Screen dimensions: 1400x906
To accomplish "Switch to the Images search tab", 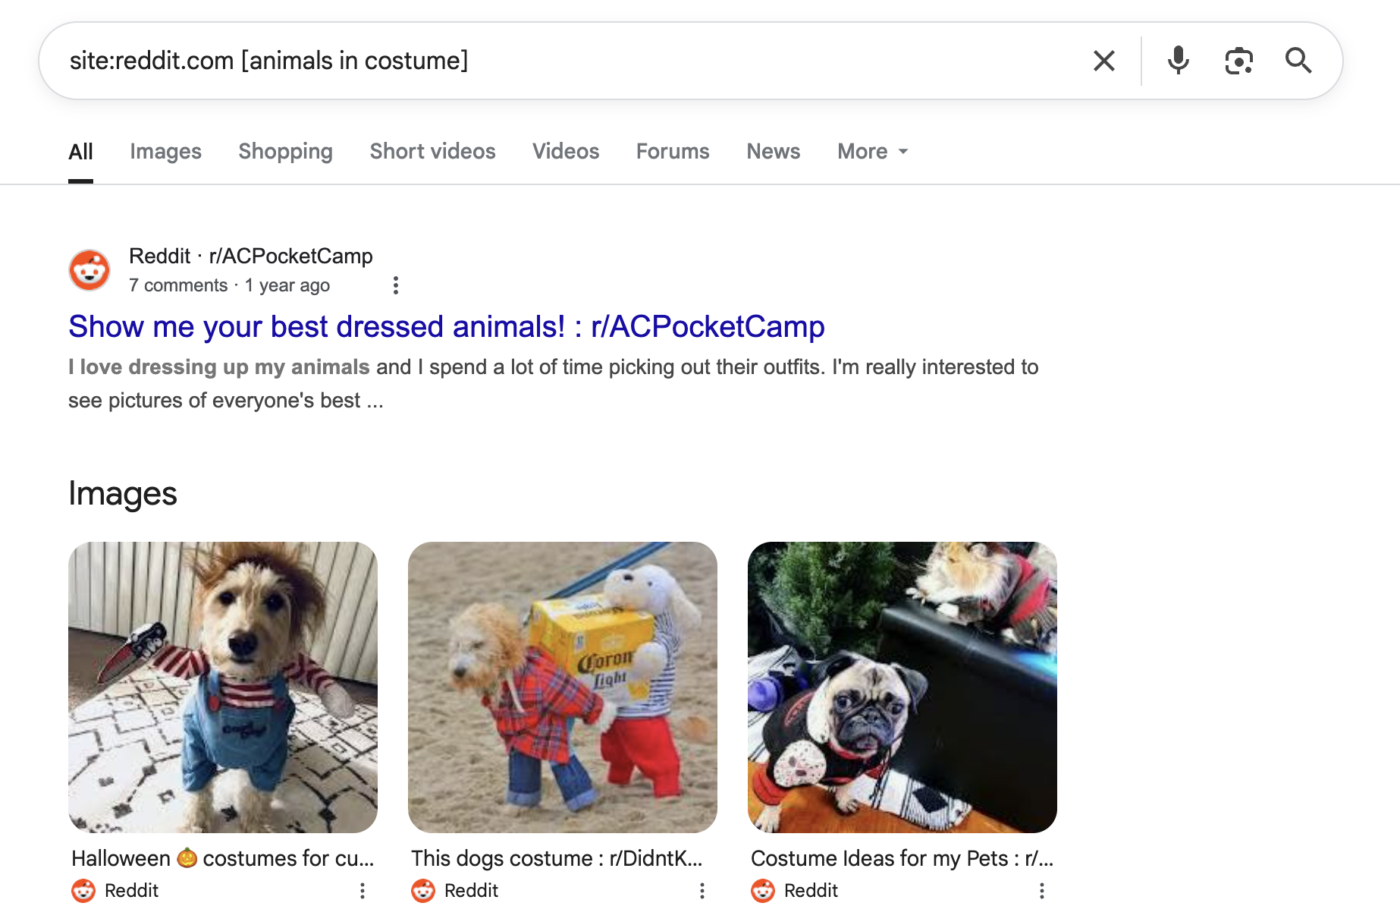I will point(165,151).
